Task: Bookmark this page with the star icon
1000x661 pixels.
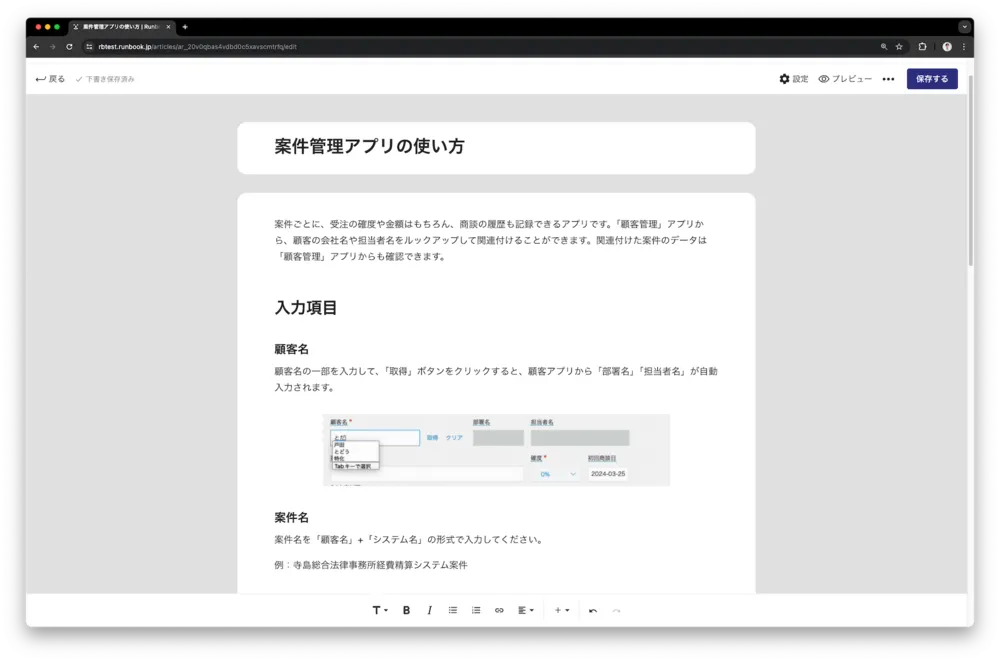Action: (899, 47)
